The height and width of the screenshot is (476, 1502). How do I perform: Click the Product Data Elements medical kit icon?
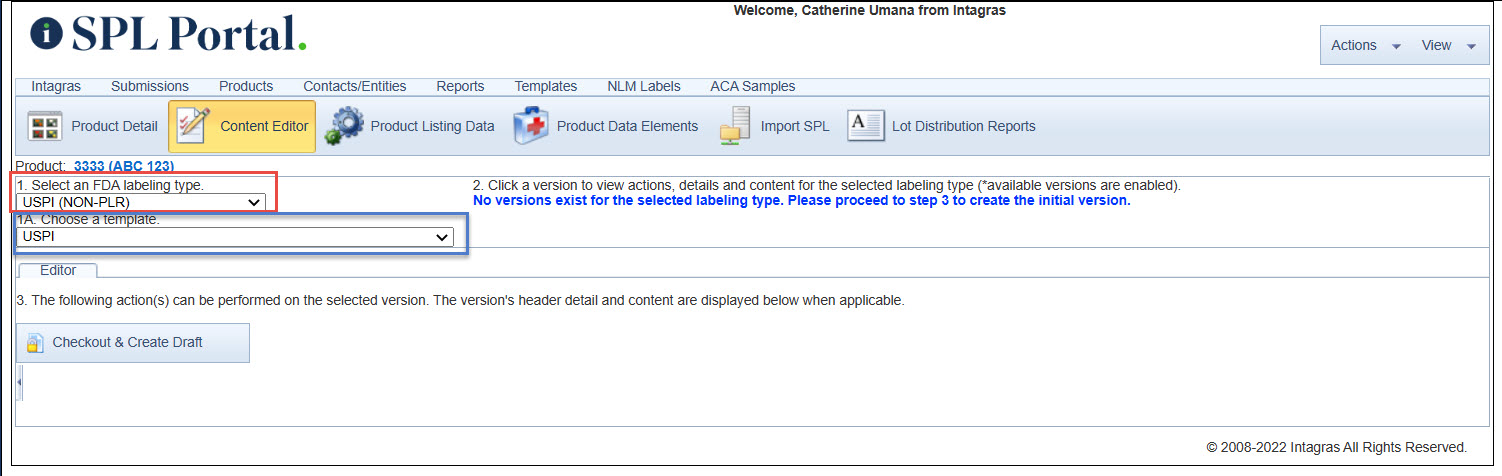point(531,126)
